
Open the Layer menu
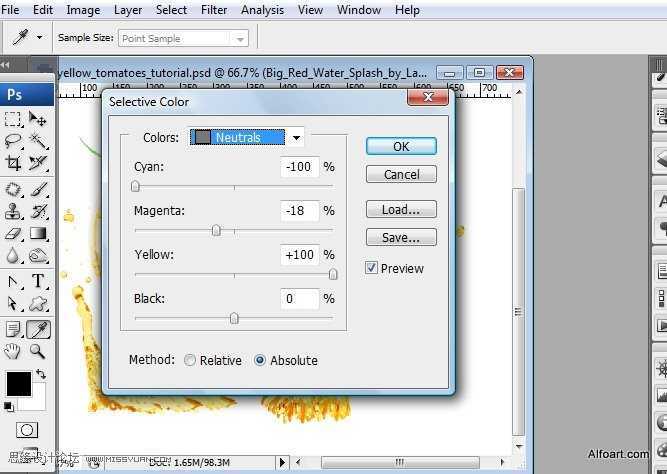(128, 9)
